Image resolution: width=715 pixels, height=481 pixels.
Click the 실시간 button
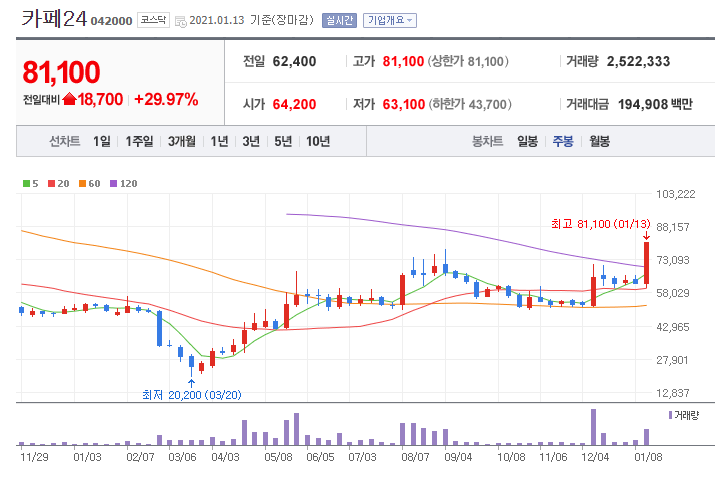coord(339,21)
